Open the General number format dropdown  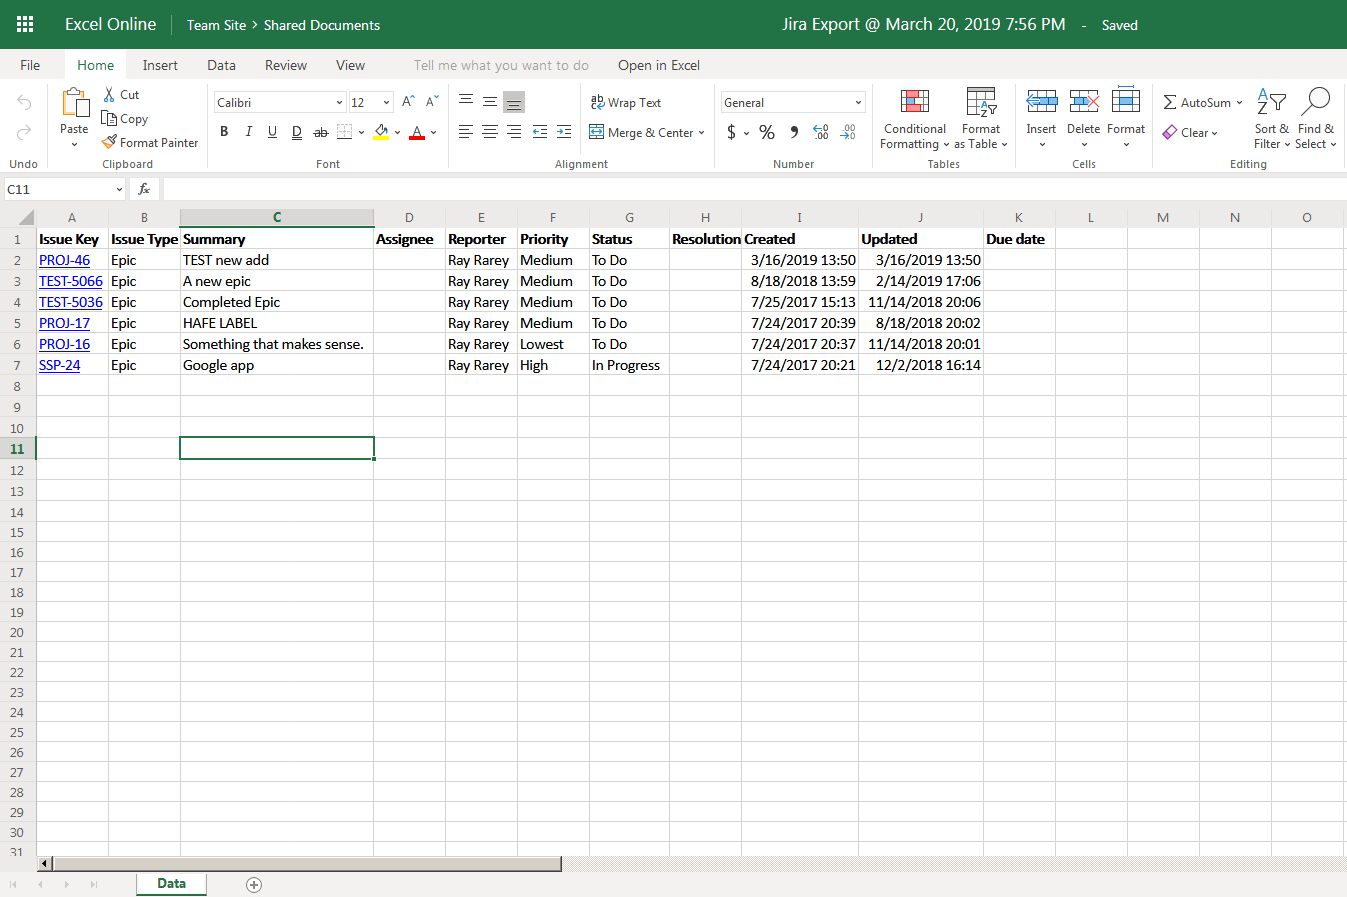858,102
